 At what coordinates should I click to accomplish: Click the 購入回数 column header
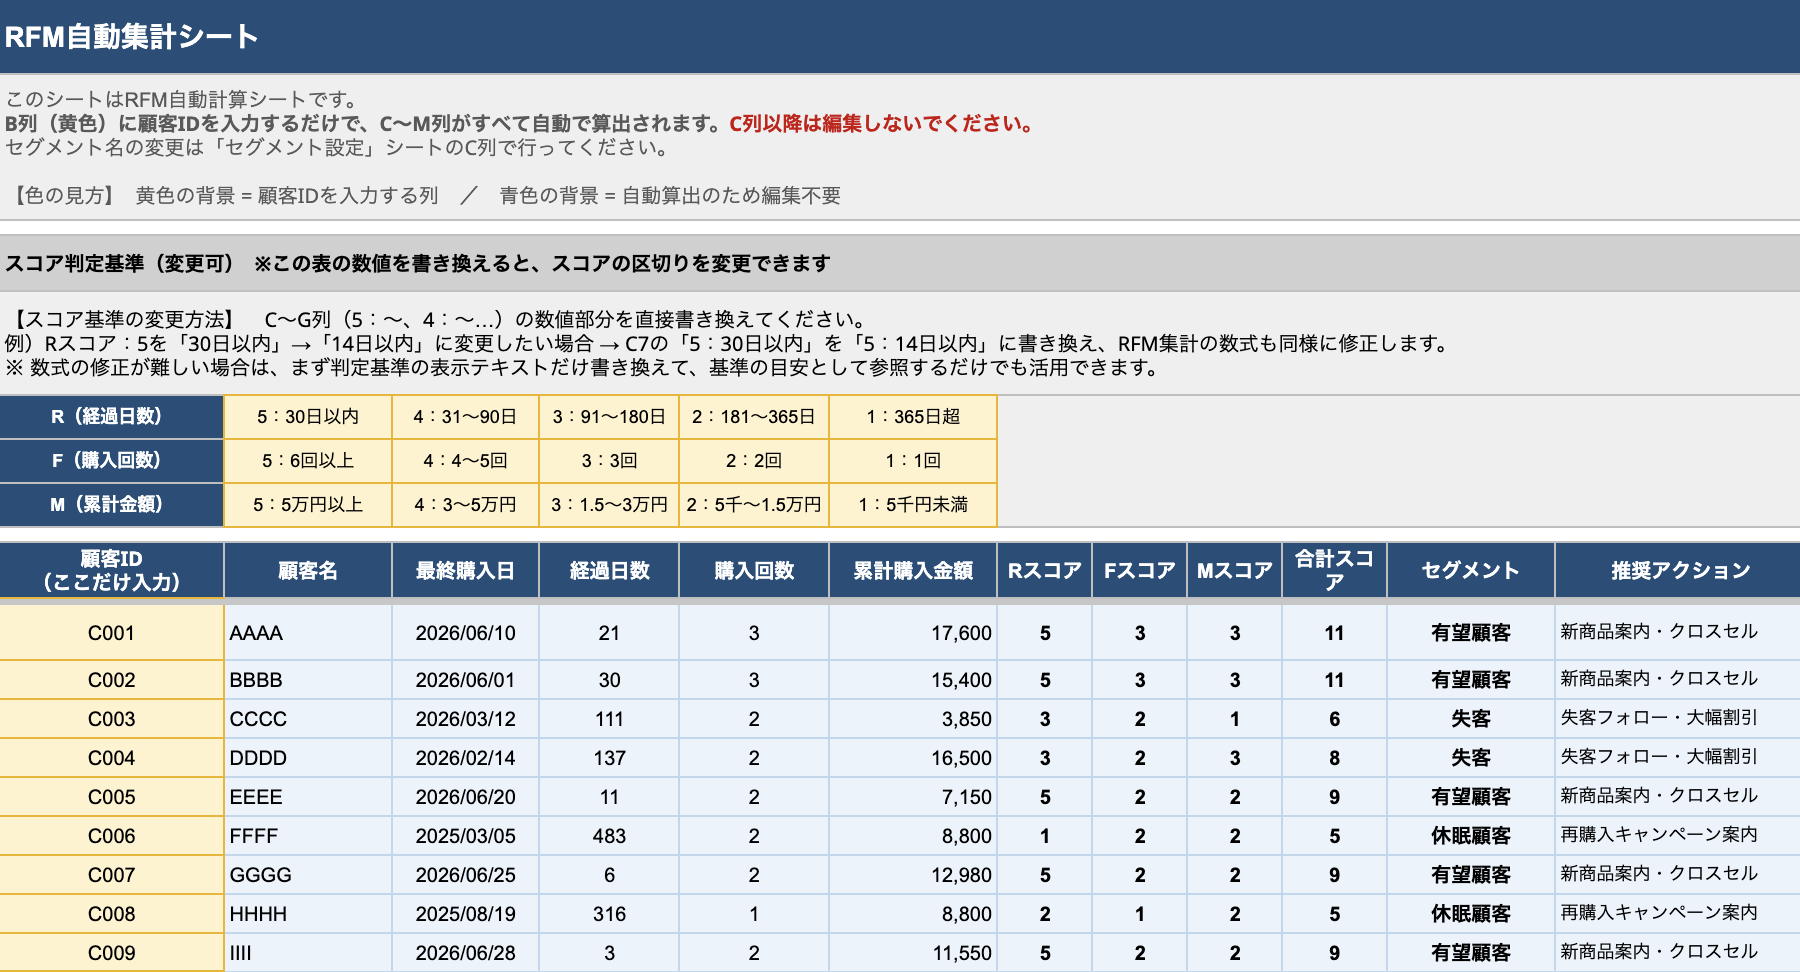754,571
